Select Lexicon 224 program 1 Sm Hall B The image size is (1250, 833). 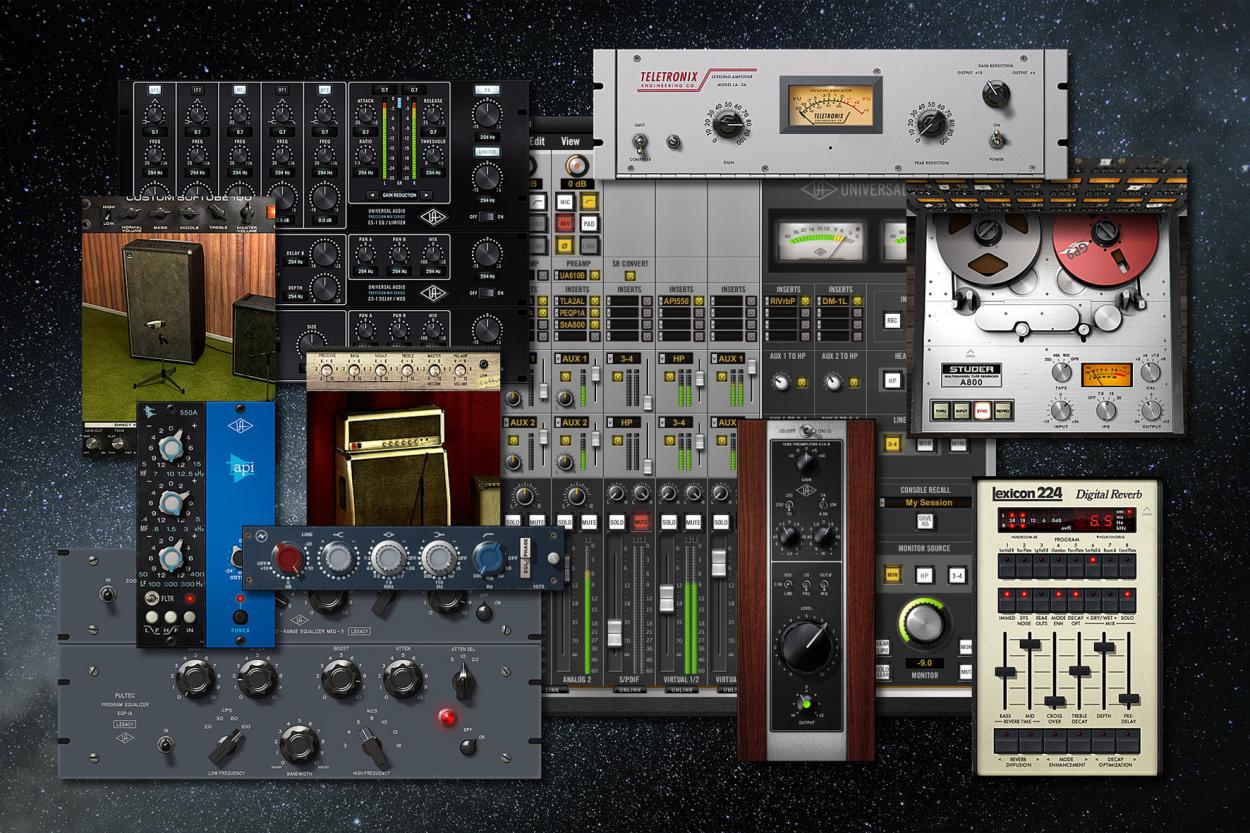pos(1005,567)
